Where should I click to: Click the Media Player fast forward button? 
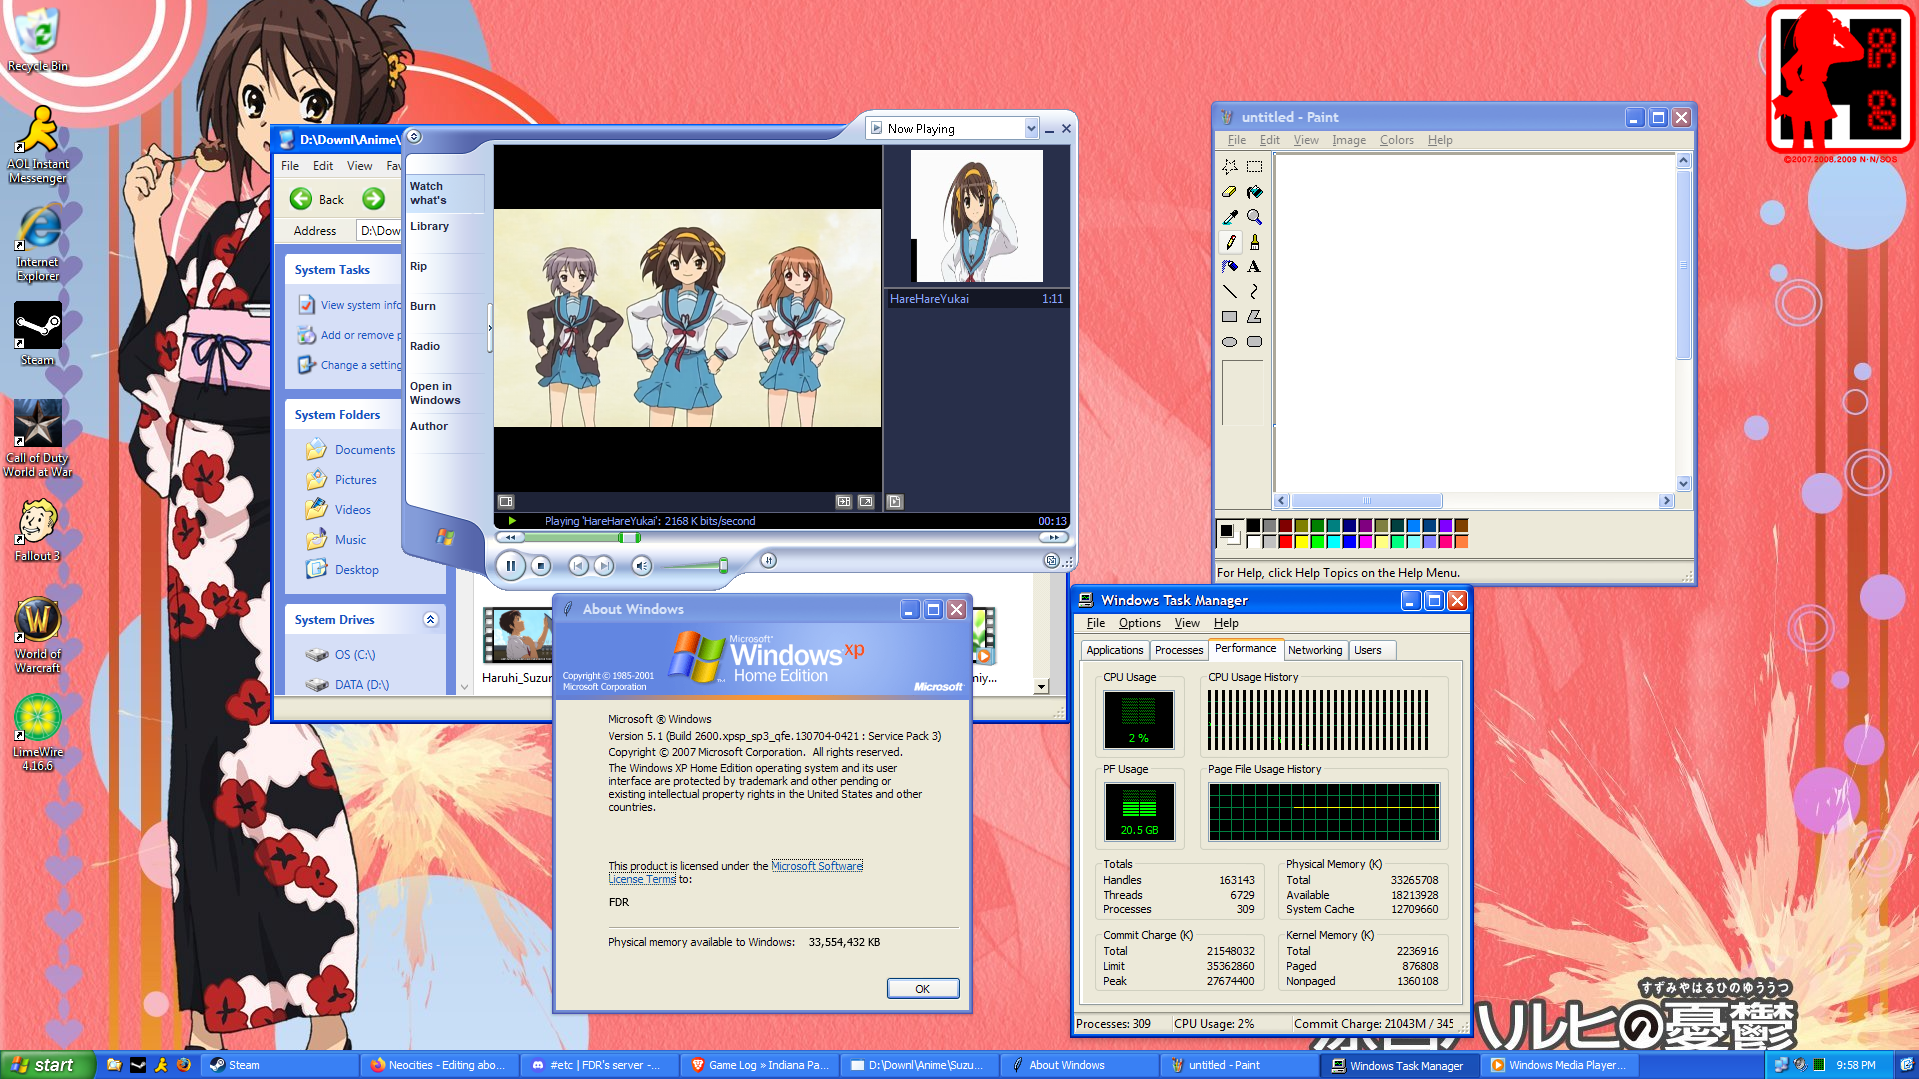(1053, 538)
